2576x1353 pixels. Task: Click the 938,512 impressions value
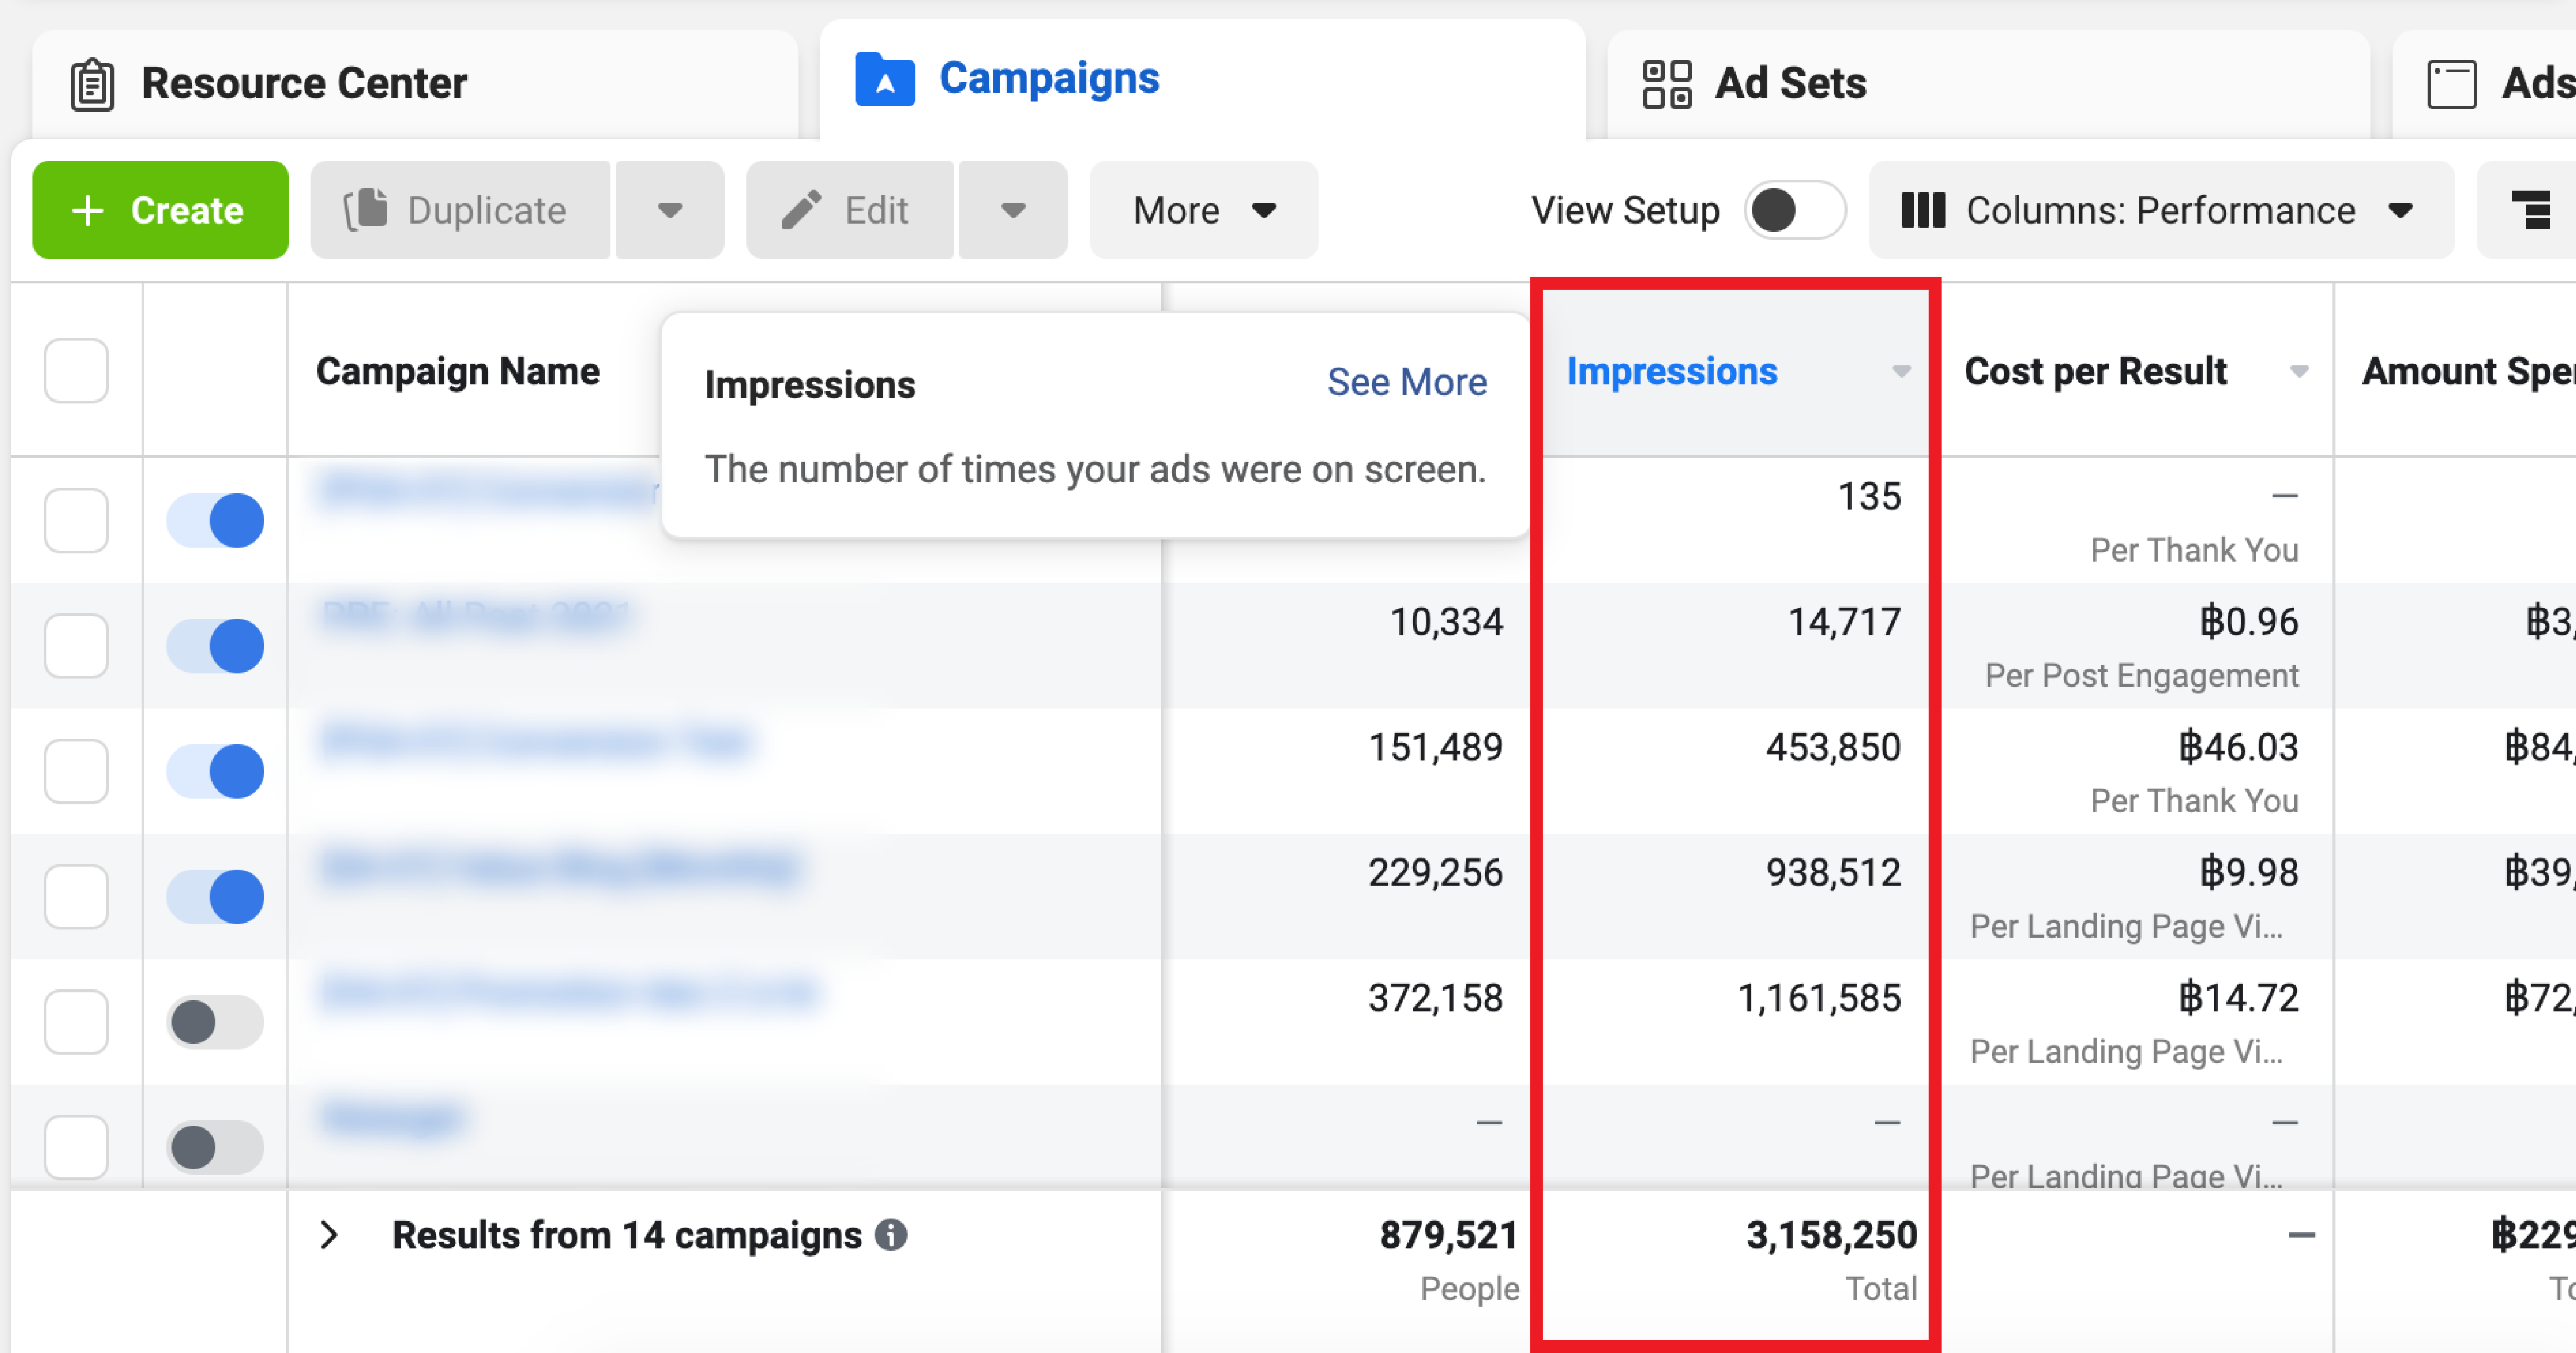[x=1833, y=872]
